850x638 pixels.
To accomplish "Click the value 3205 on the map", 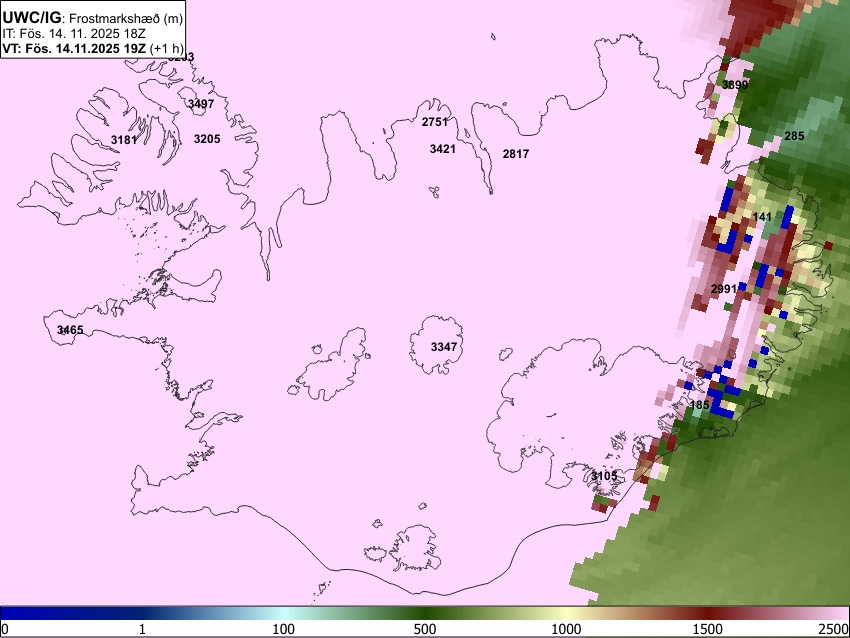I will coord(207,139).
